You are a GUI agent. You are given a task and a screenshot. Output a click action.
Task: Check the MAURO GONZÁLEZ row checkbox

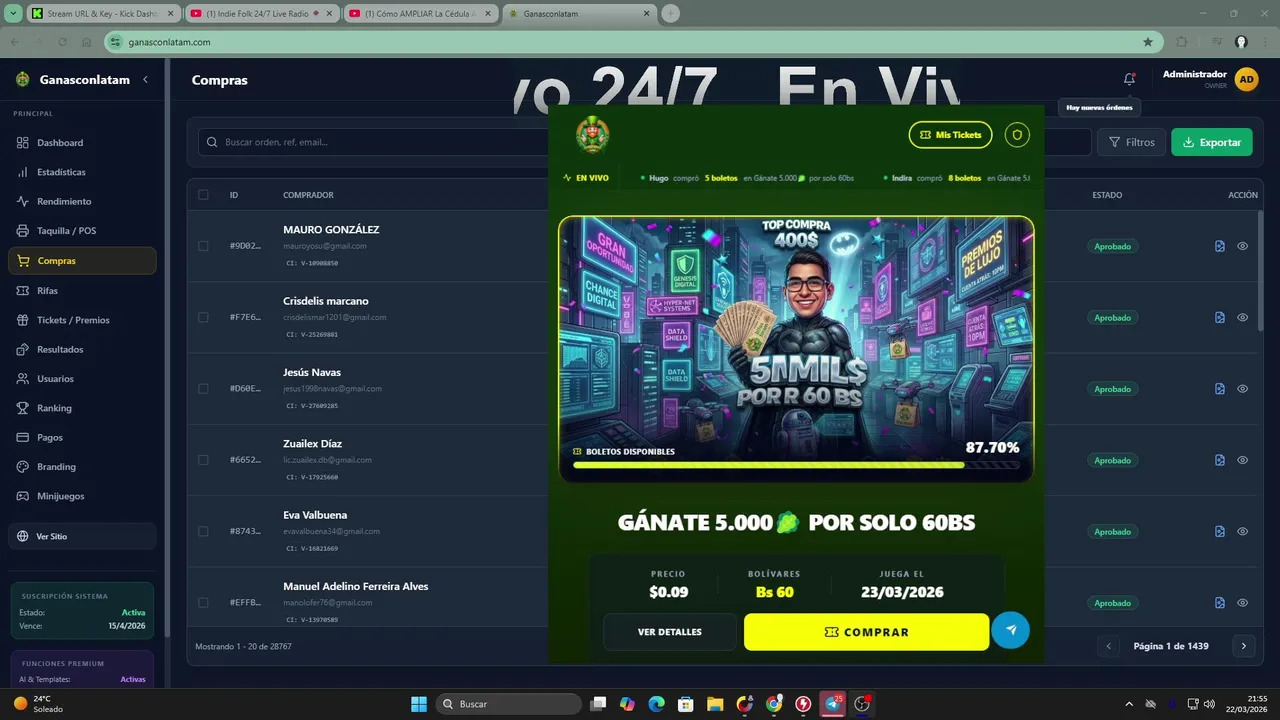[203, 246]
